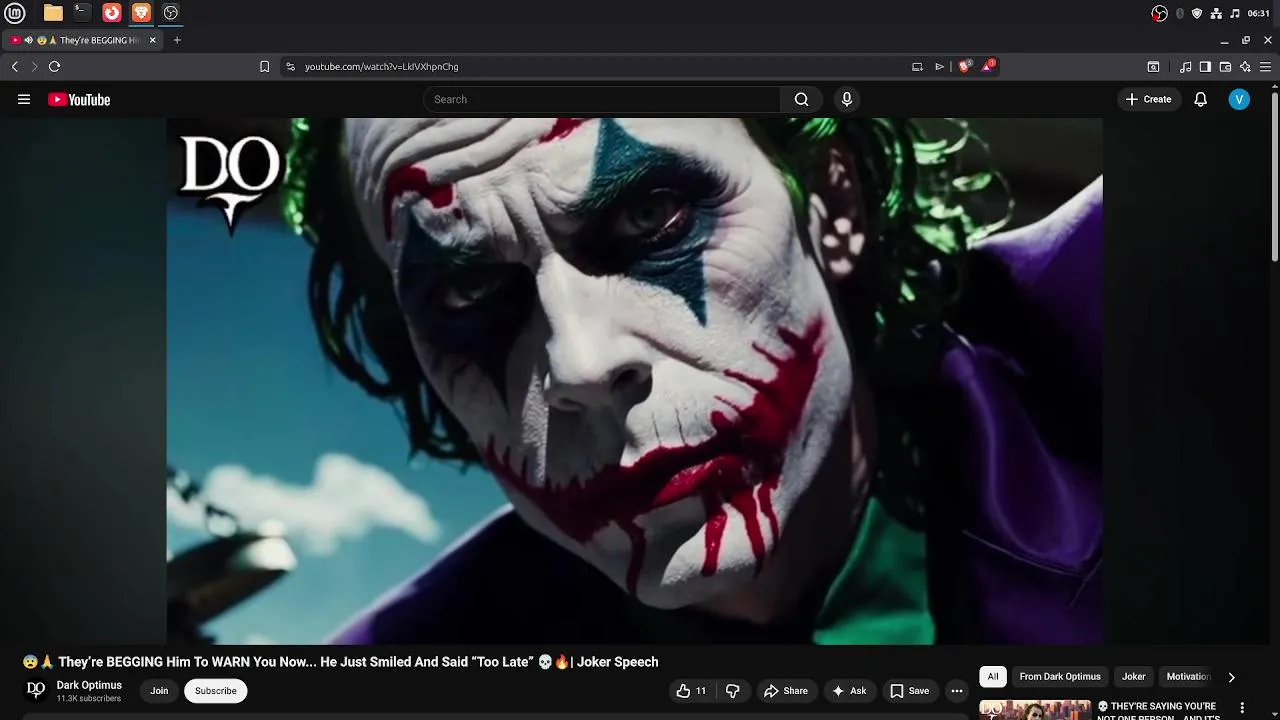The width and height of the screenshot is (1280, 720).
Task: Click the page vertical scrollbar
Action: click(x=1275, y=178)
